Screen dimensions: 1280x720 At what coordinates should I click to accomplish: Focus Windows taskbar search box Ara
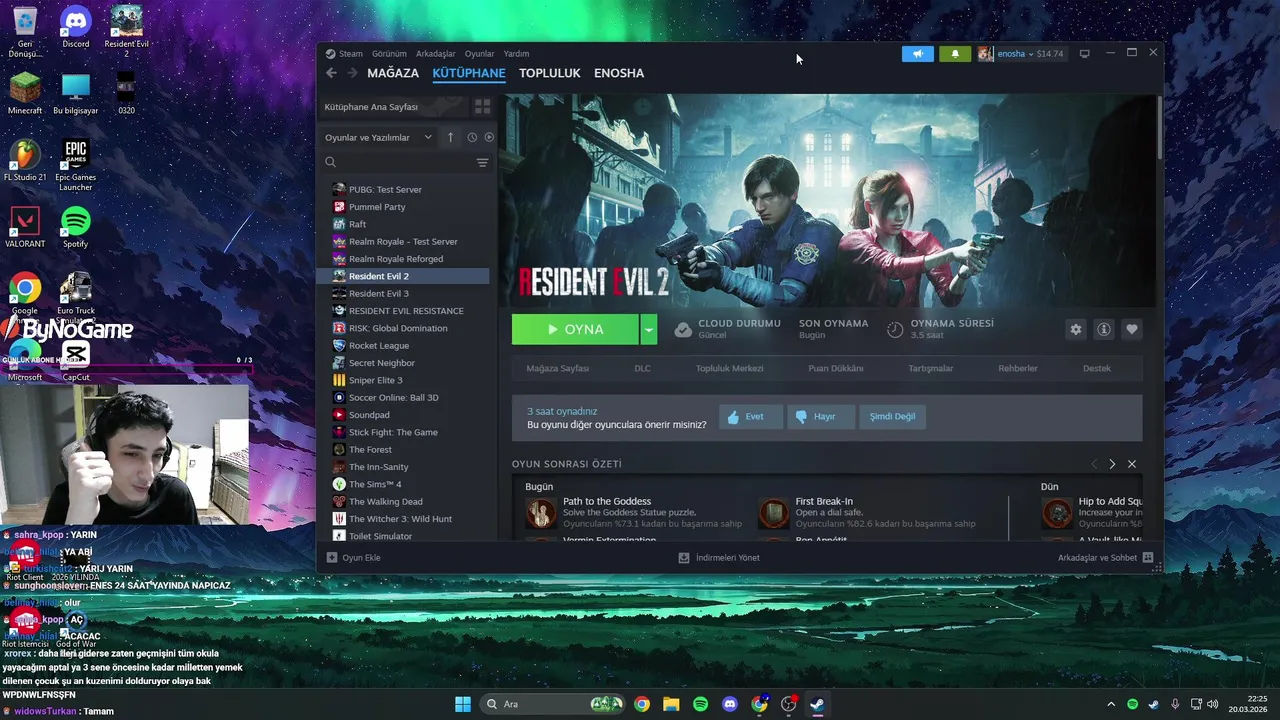tap(553, 704)
